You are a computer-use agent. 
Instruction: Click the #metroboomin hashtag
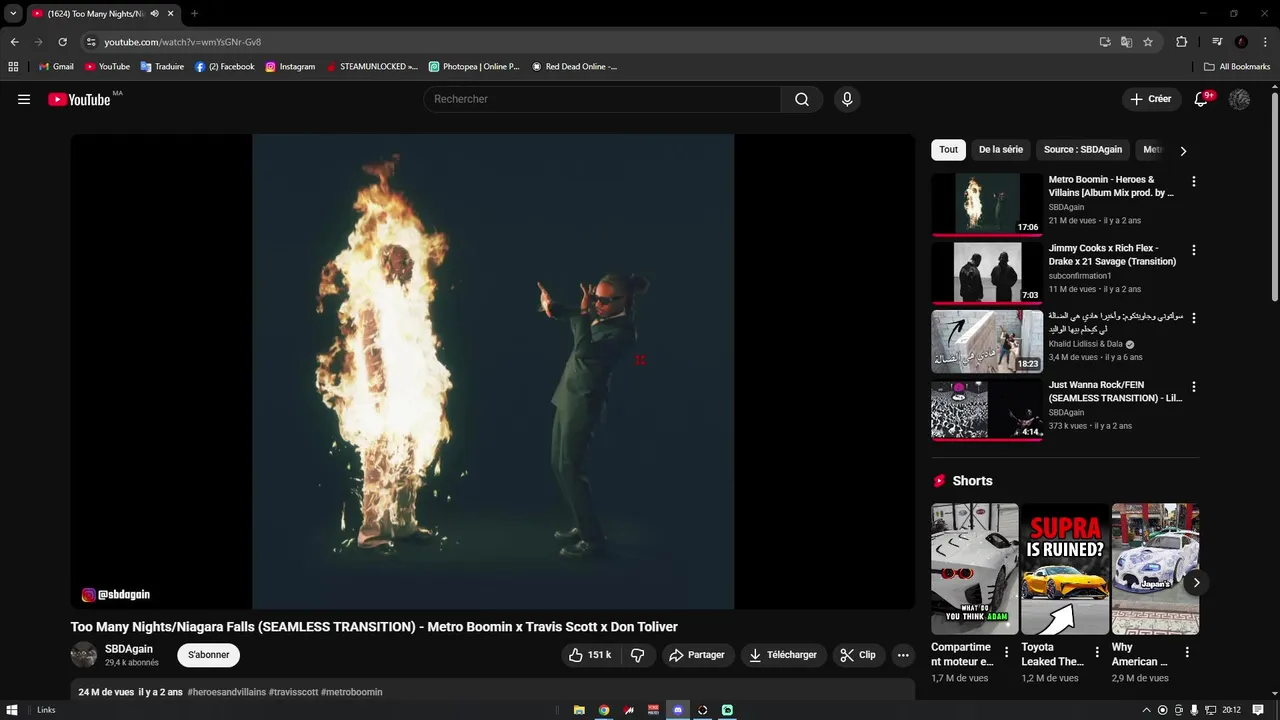pyautogui.click(x=352, y=692)
